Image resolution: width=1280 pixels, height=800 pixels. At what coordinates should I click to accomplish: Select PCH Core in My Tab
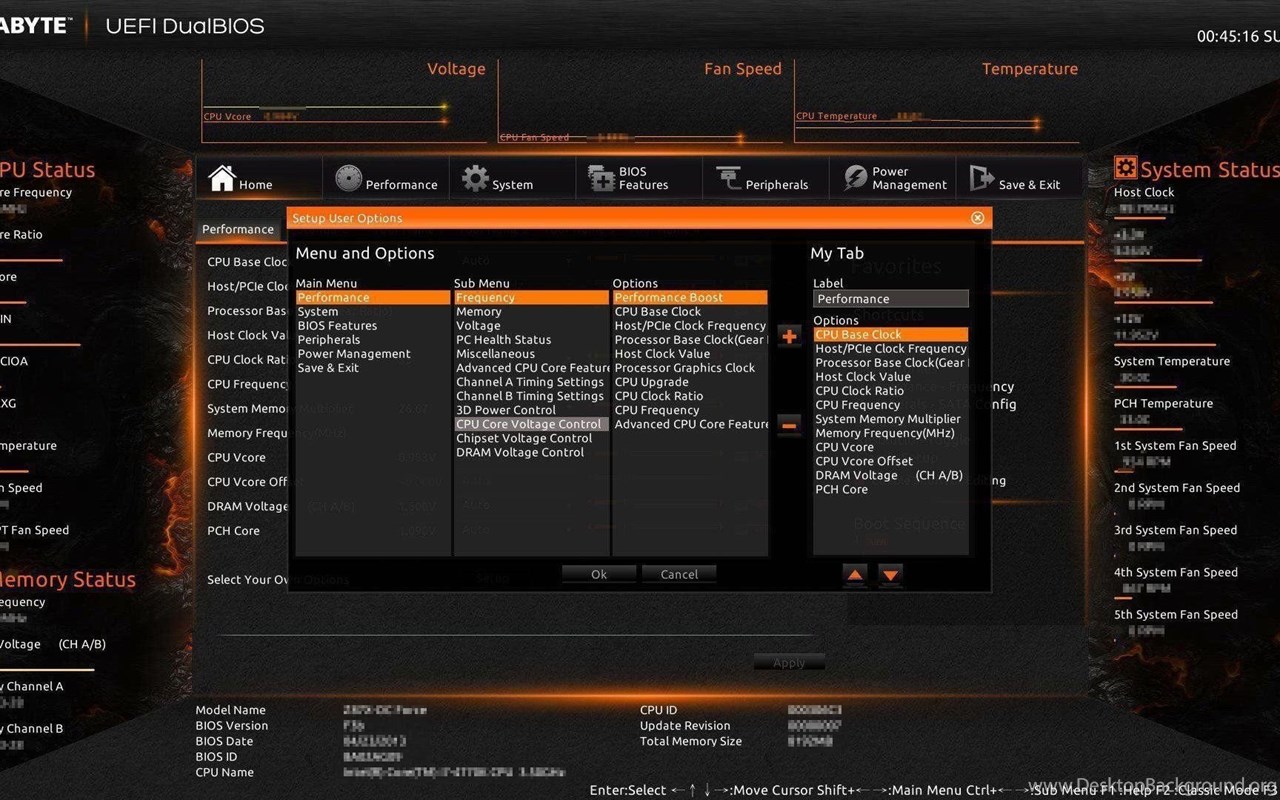pyautogui.click(x=890, y=489)
